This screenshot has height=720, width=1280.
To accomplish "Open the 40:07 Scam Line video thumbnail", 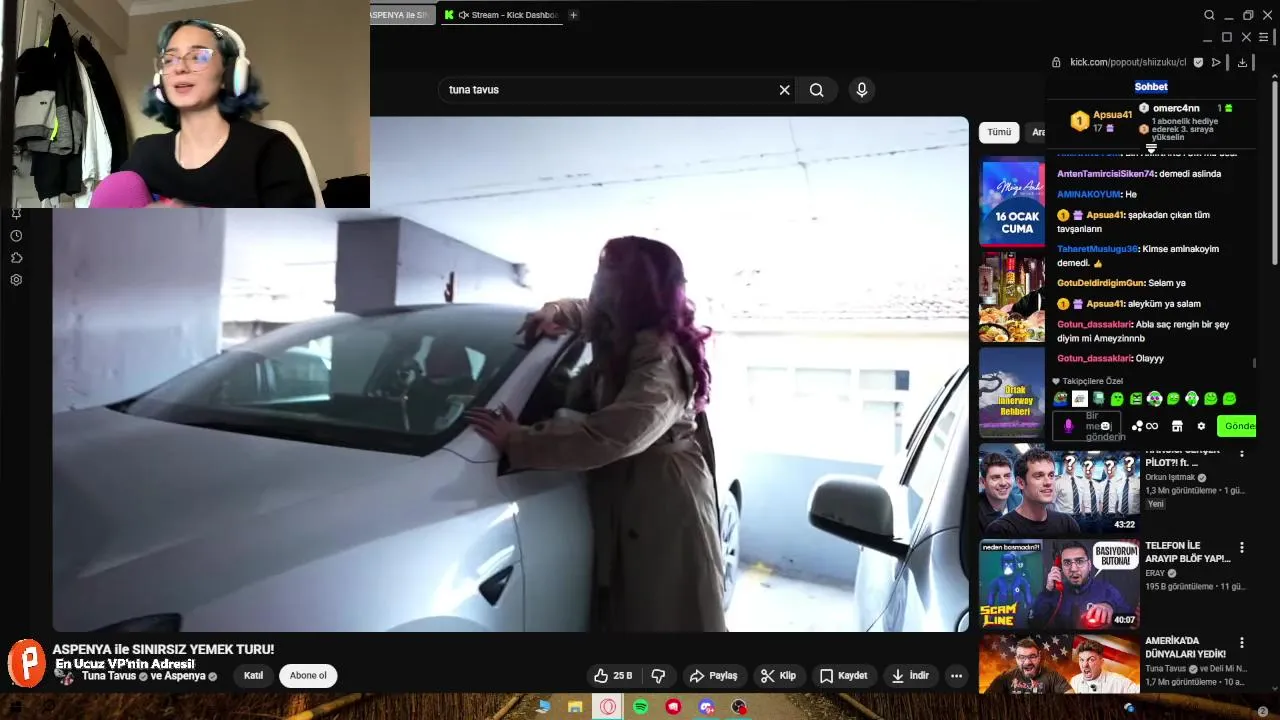I will pyautogui.click(x=1059, y=584).
